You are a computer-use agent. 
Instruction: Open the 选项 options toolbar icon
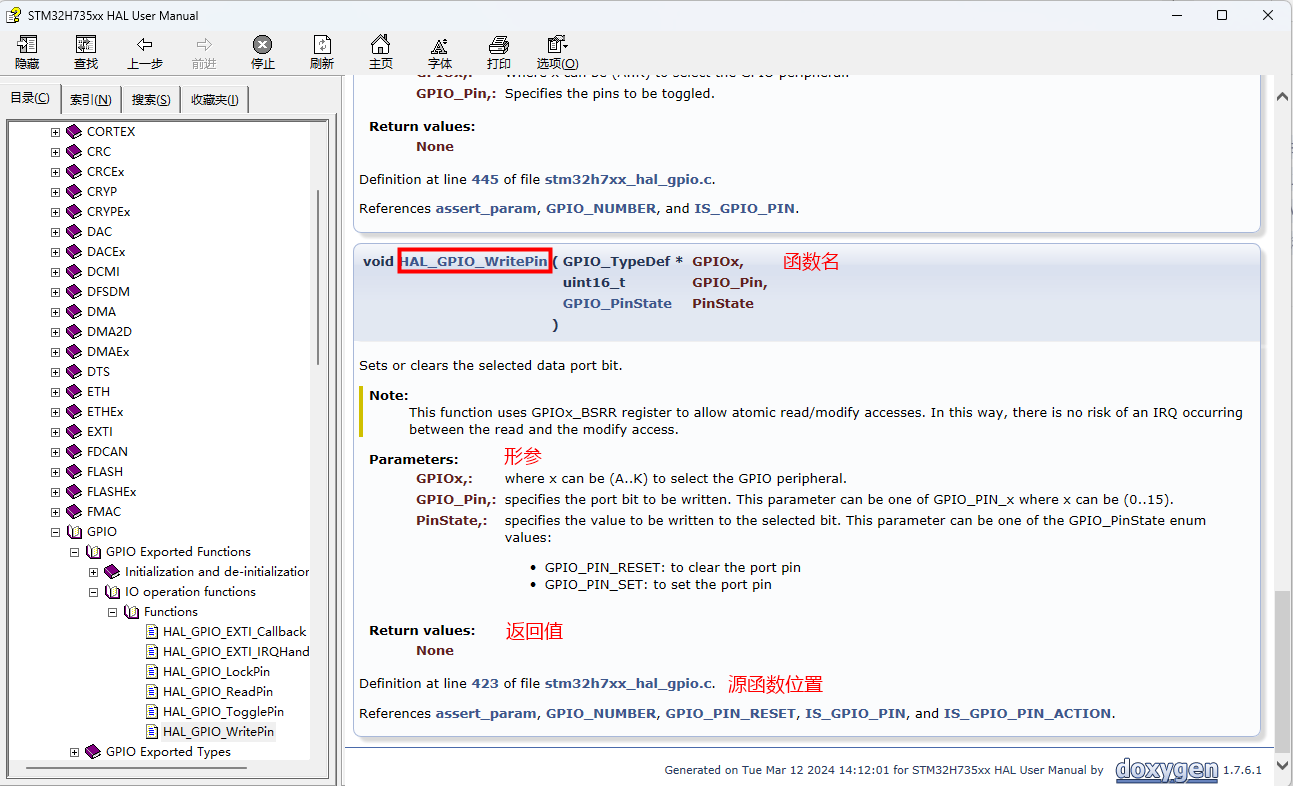[556, 45]
